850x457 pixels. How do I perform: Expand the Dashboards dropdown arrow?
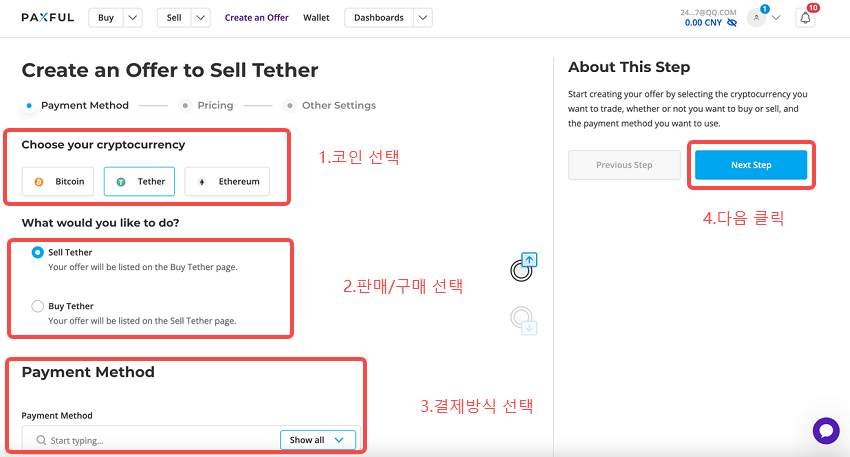(423, 18)
